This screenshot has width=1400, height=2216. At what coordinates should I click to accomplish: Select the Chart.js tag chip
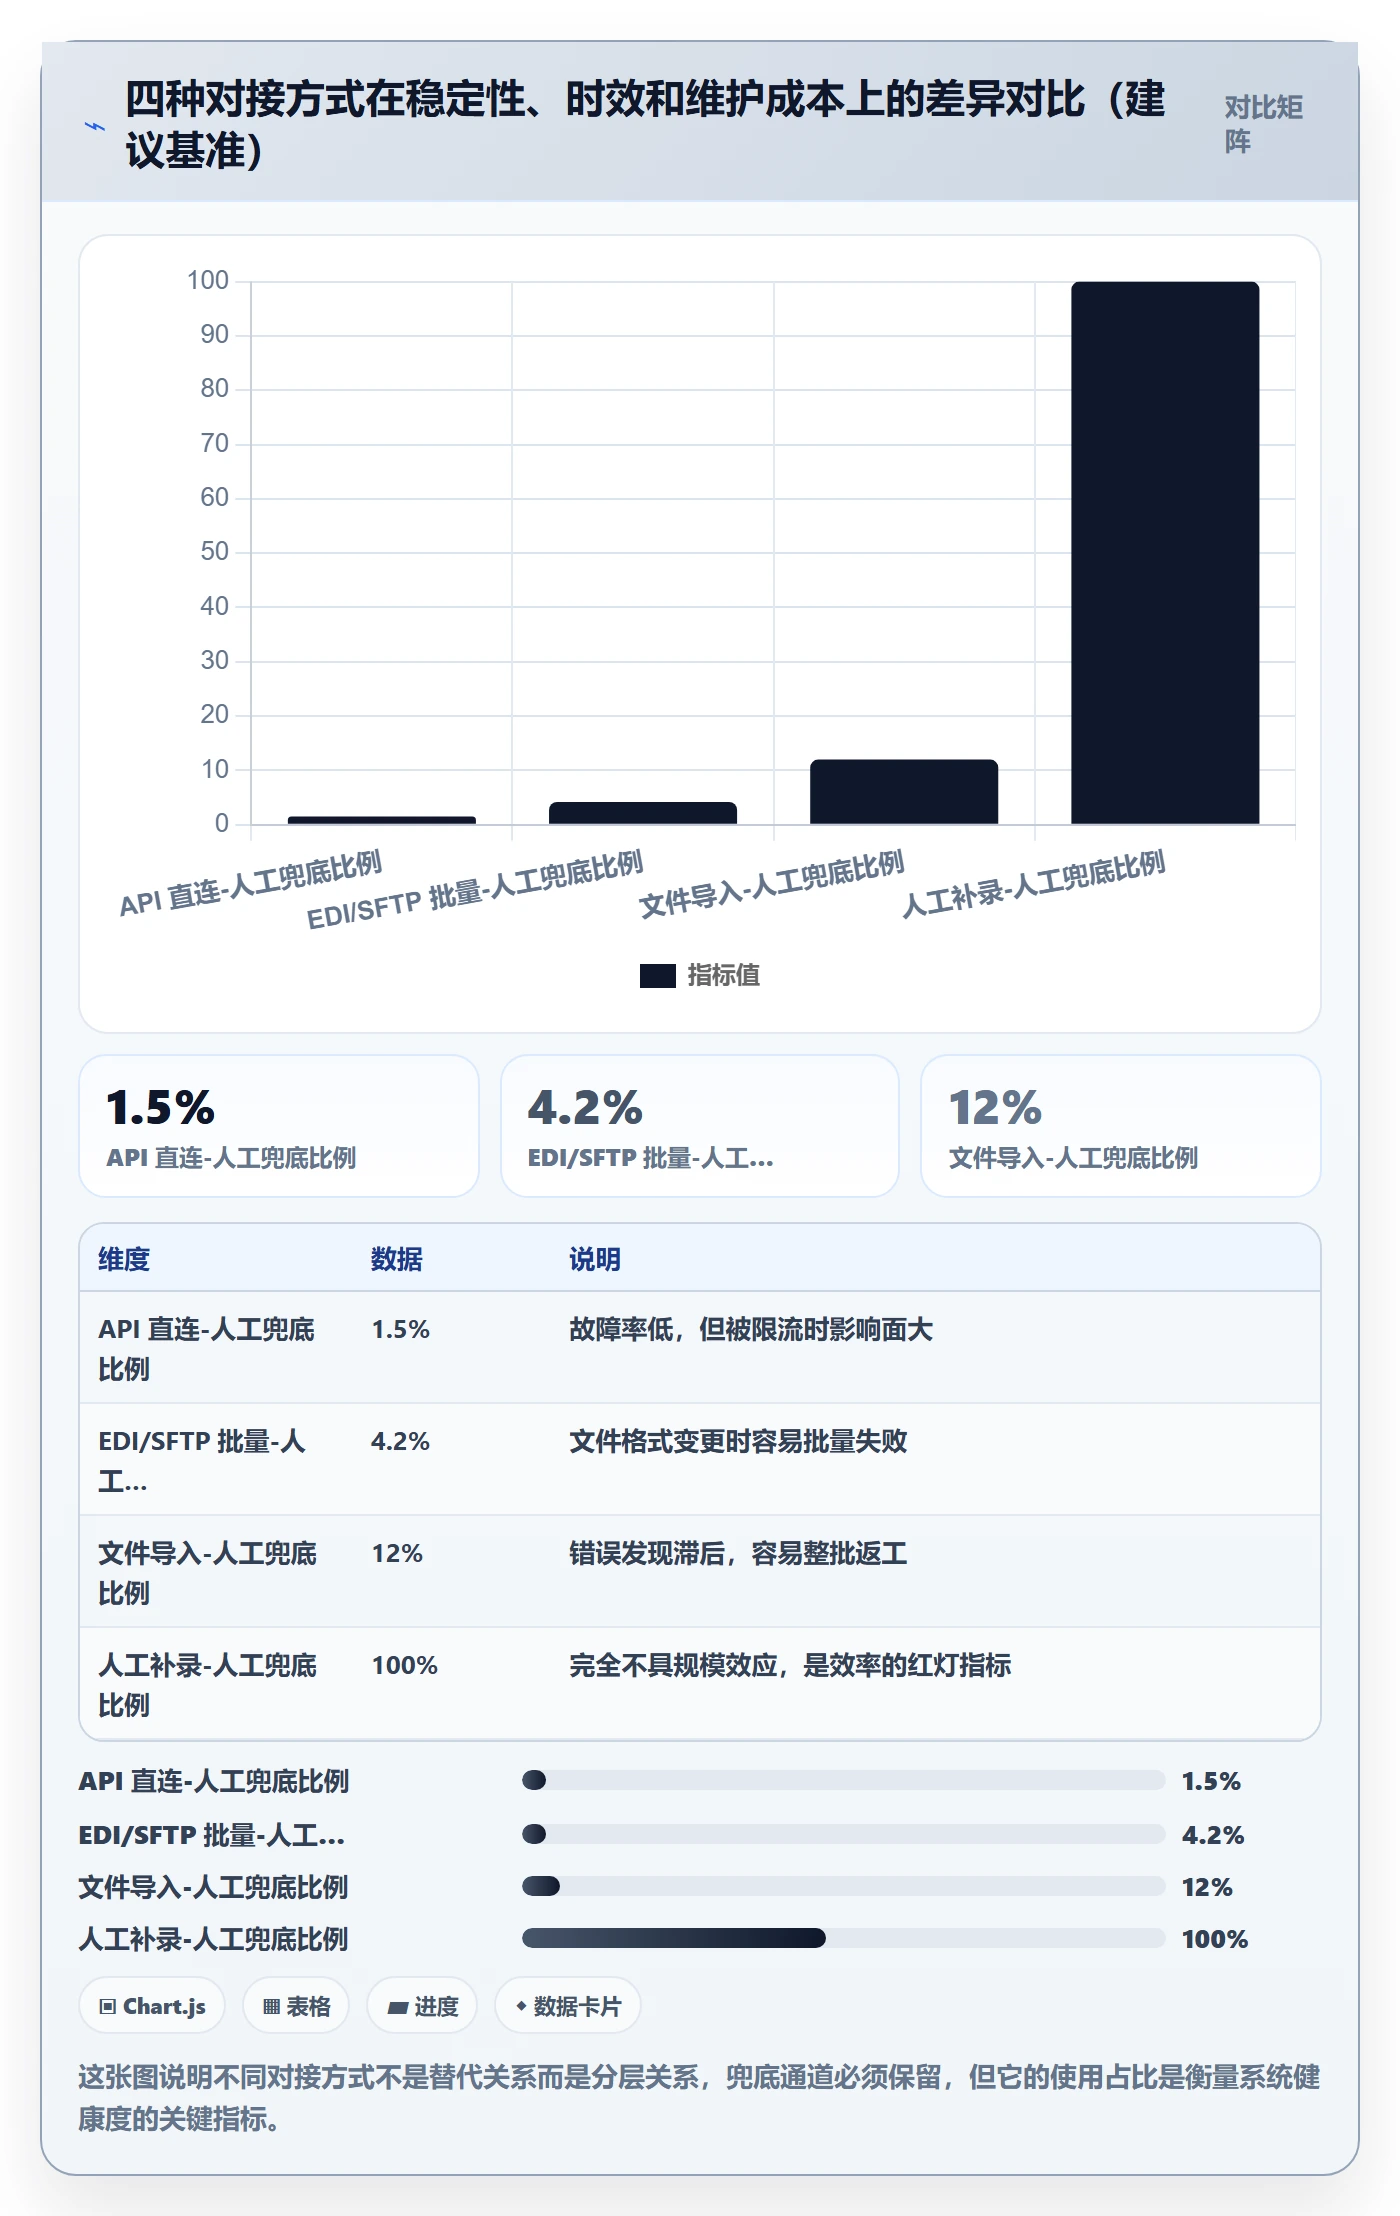[152, 2006]
